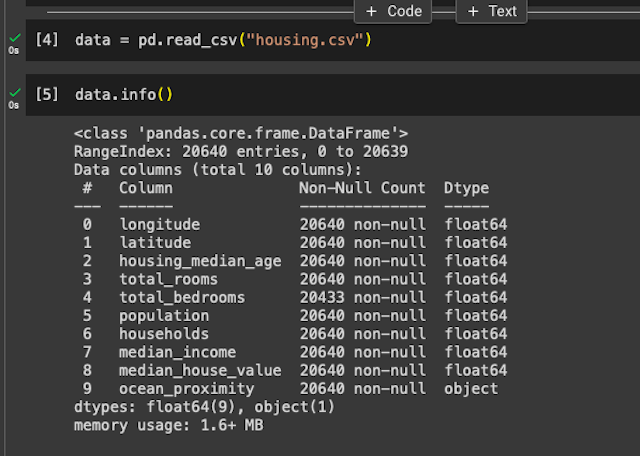This screenshot has height=456, width=640.
Task: Click the RangeIndex 20640 entries line
Action: (x=241, y=152)
